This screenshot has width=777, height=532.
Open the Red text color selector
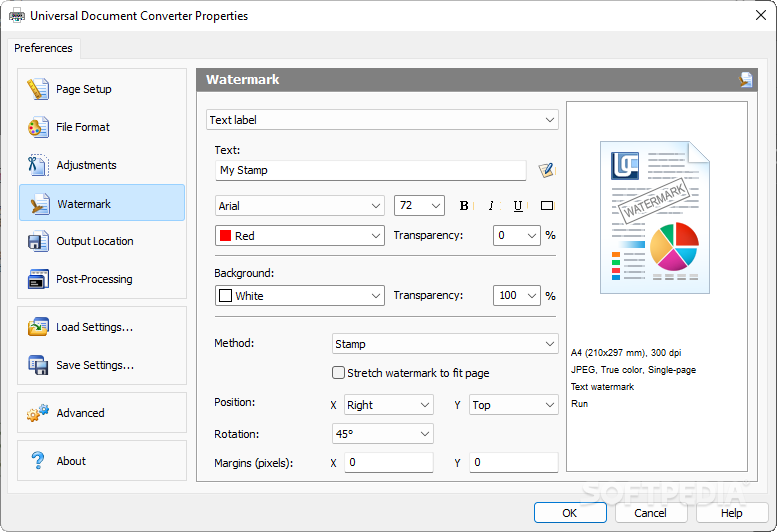point(300,235)
